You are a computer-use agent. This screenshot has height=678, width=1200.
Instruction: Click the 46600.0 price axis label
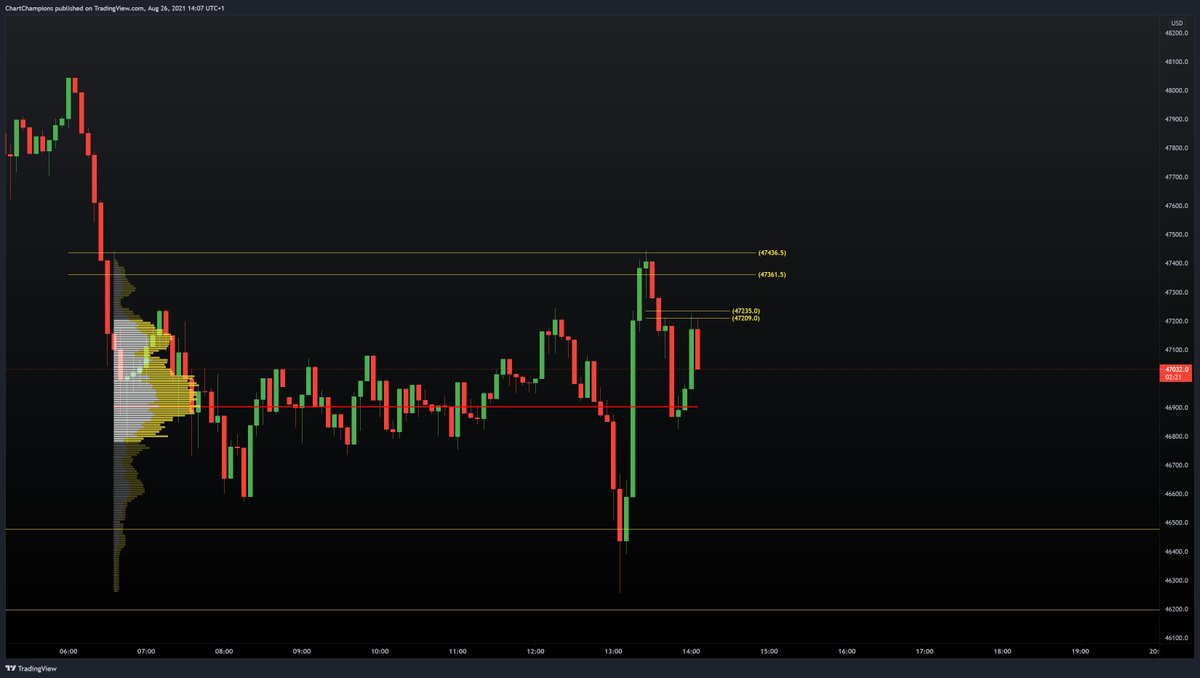tap(1175, 494)
